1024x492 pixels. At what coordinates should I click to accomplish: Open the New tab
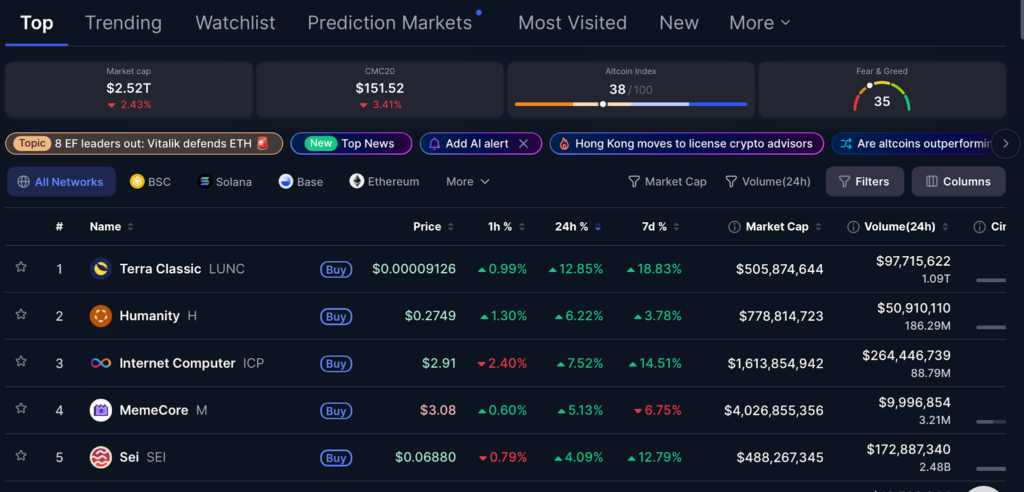point(679,23)
